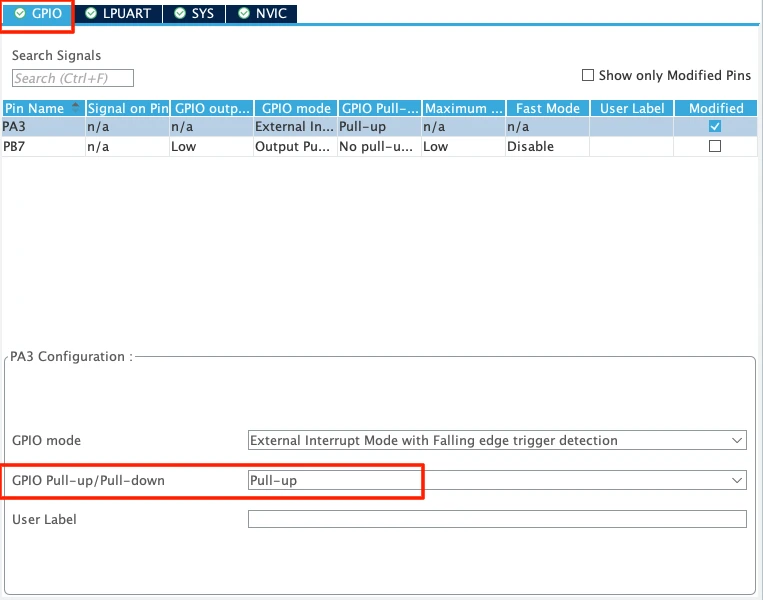This screenshot has height=600, width=763.
Task: Sort by GPIO mode column header
Action: tap(296, 108)
